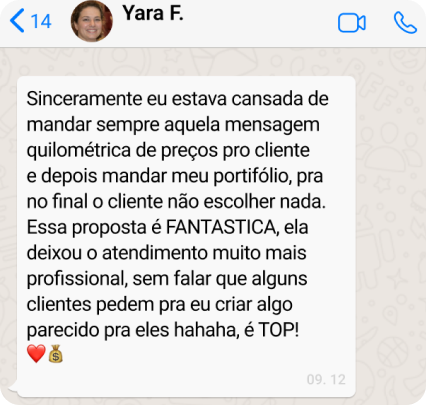Open Yara F.'s profile photo
426x405 pixels.
coord(92,21)
